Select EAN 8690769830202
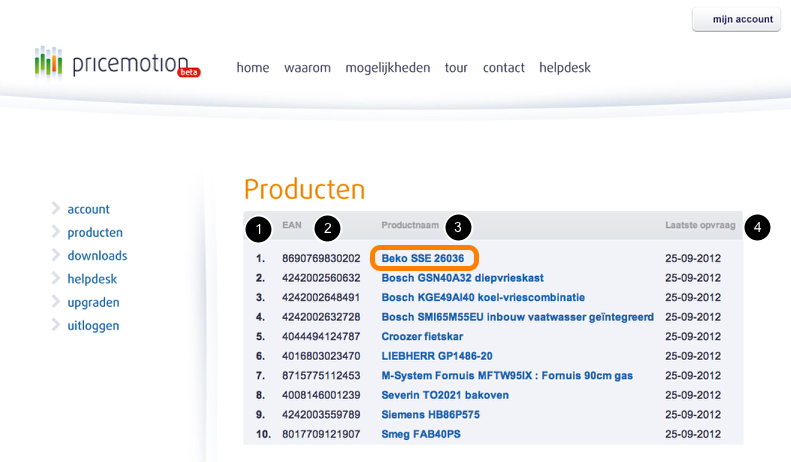 [x=321, y=258]
